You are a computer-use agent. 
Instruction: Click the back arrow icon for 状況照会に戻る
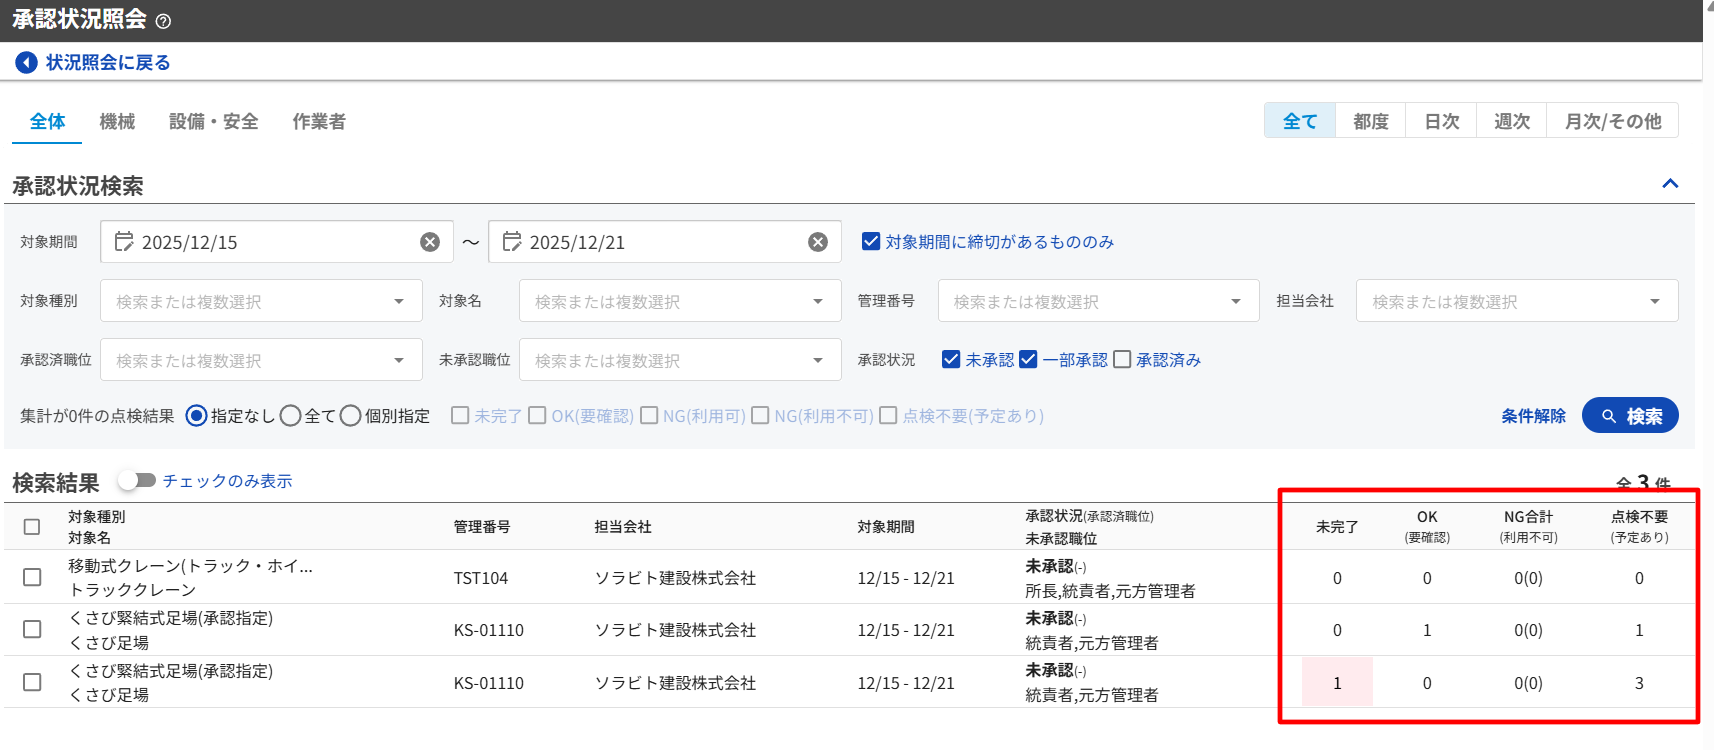pos(26,63)
